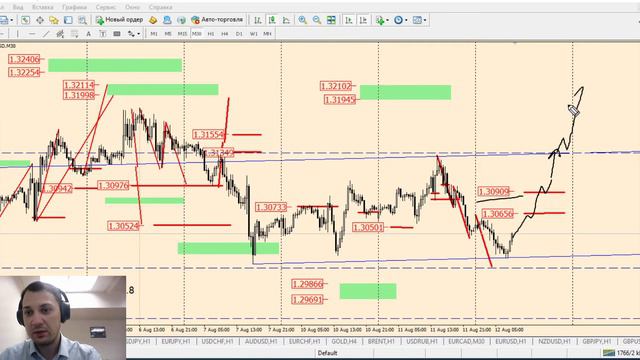Image resolution: width=640 pixels, height=360 pixels.
Task: Tile chart windows icon
Action: (x=331, y=20)
